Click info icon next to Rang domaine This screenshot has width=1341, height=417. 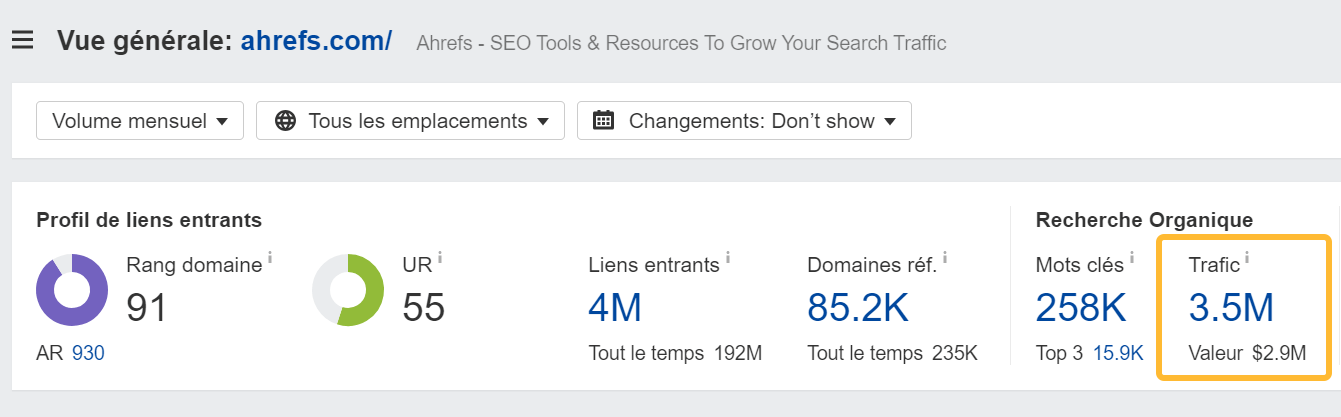point(270,258)
